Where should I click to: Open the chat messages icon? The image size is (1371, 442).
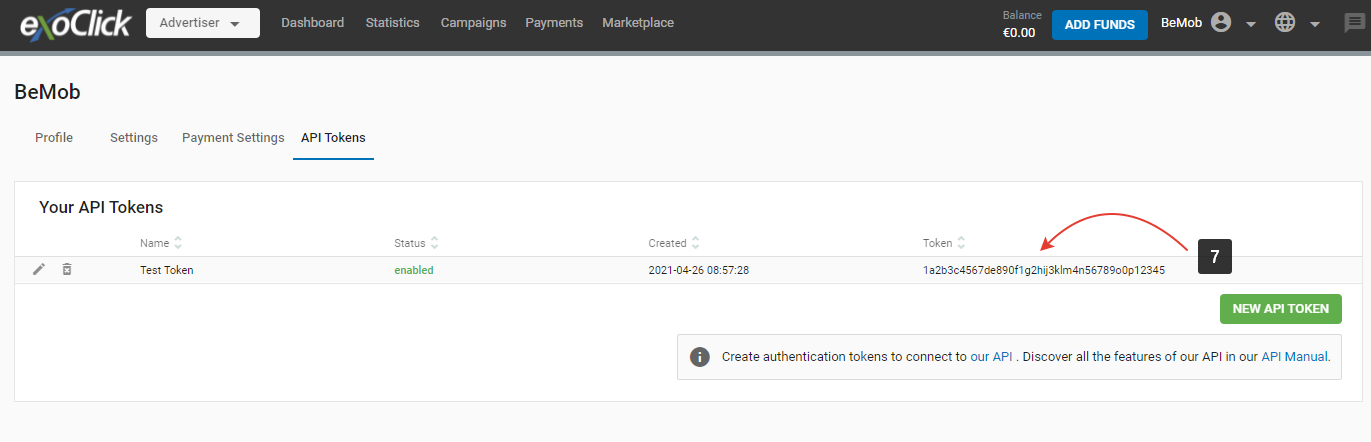(1354, 24)
